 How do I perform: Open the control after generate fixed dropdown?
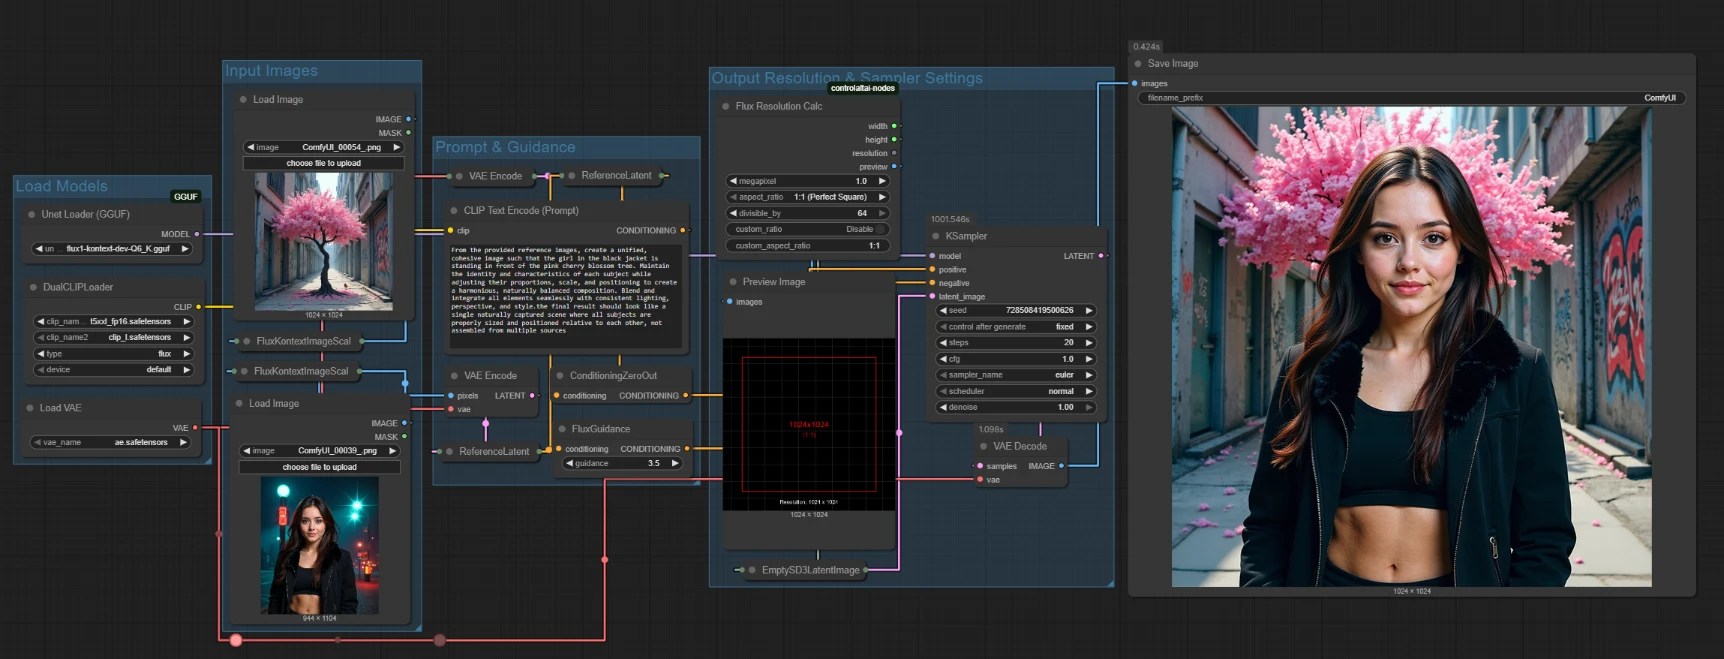(1015, 327)
